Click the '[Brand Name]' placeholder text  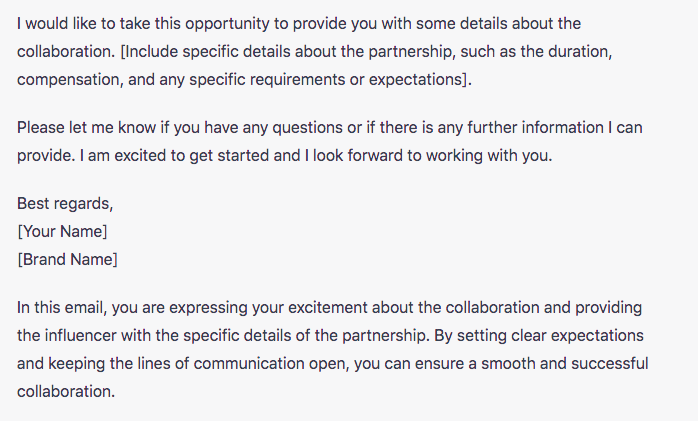pyautogui.click(x=67, y=259)
